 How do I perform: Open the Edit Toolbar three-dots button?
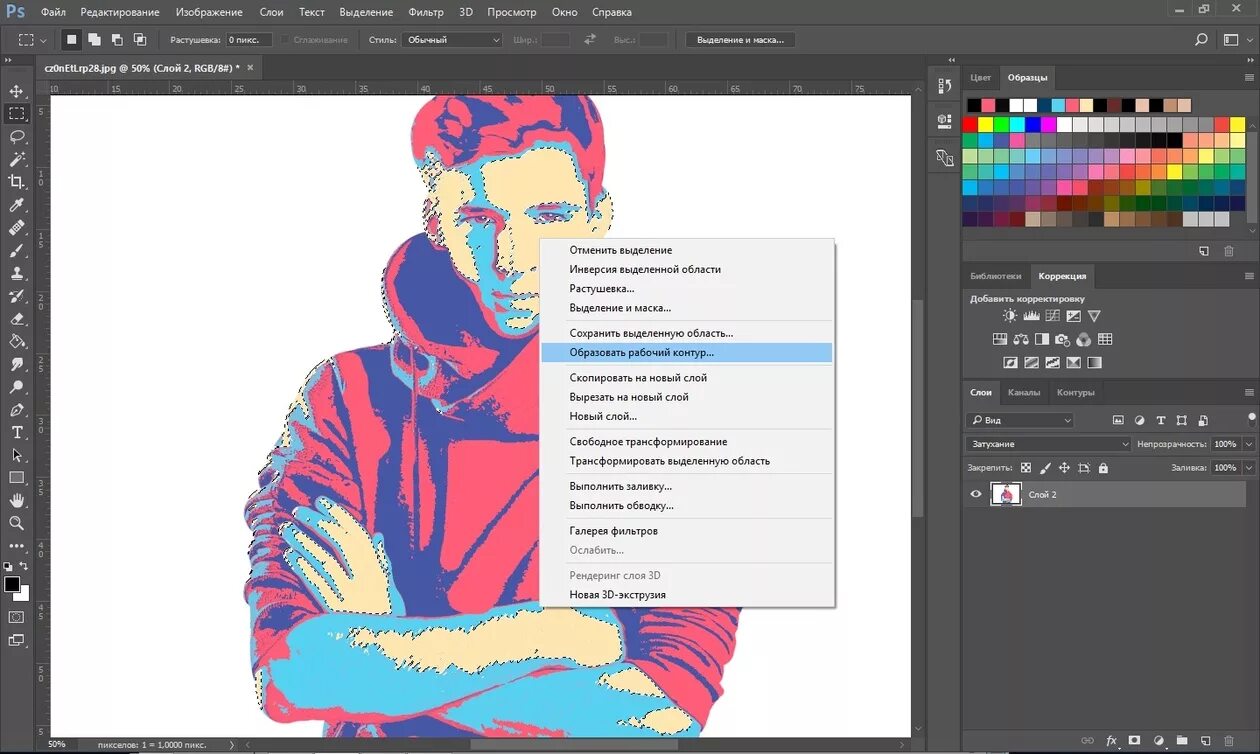tap(16, 546)
